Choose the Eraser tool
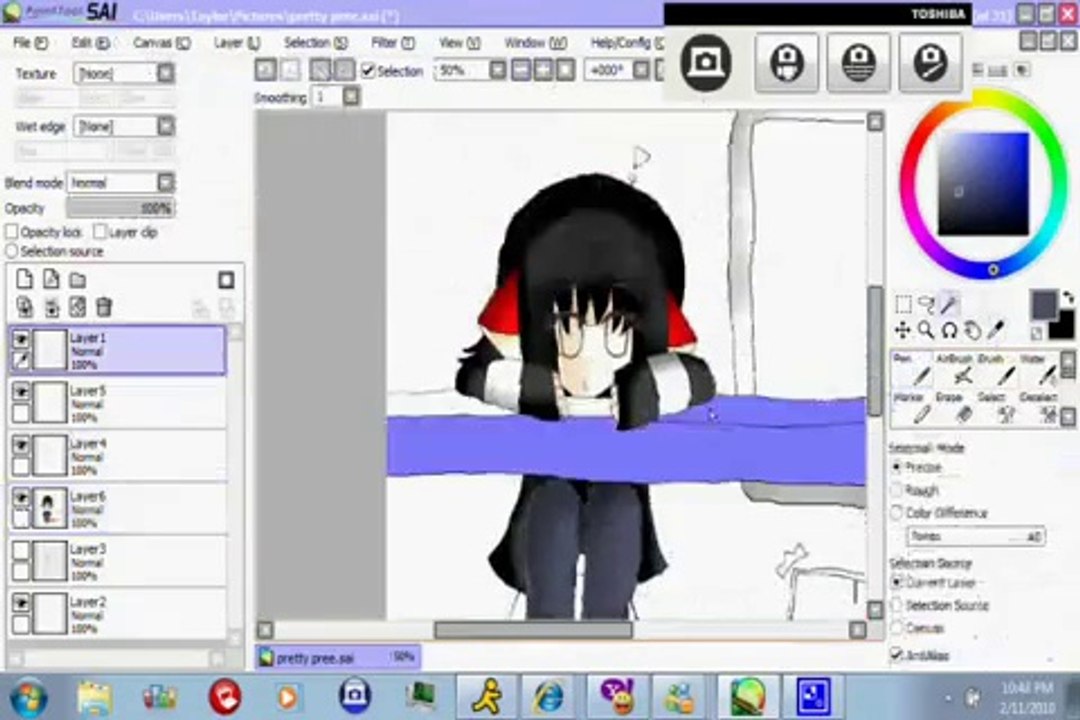 957,409
